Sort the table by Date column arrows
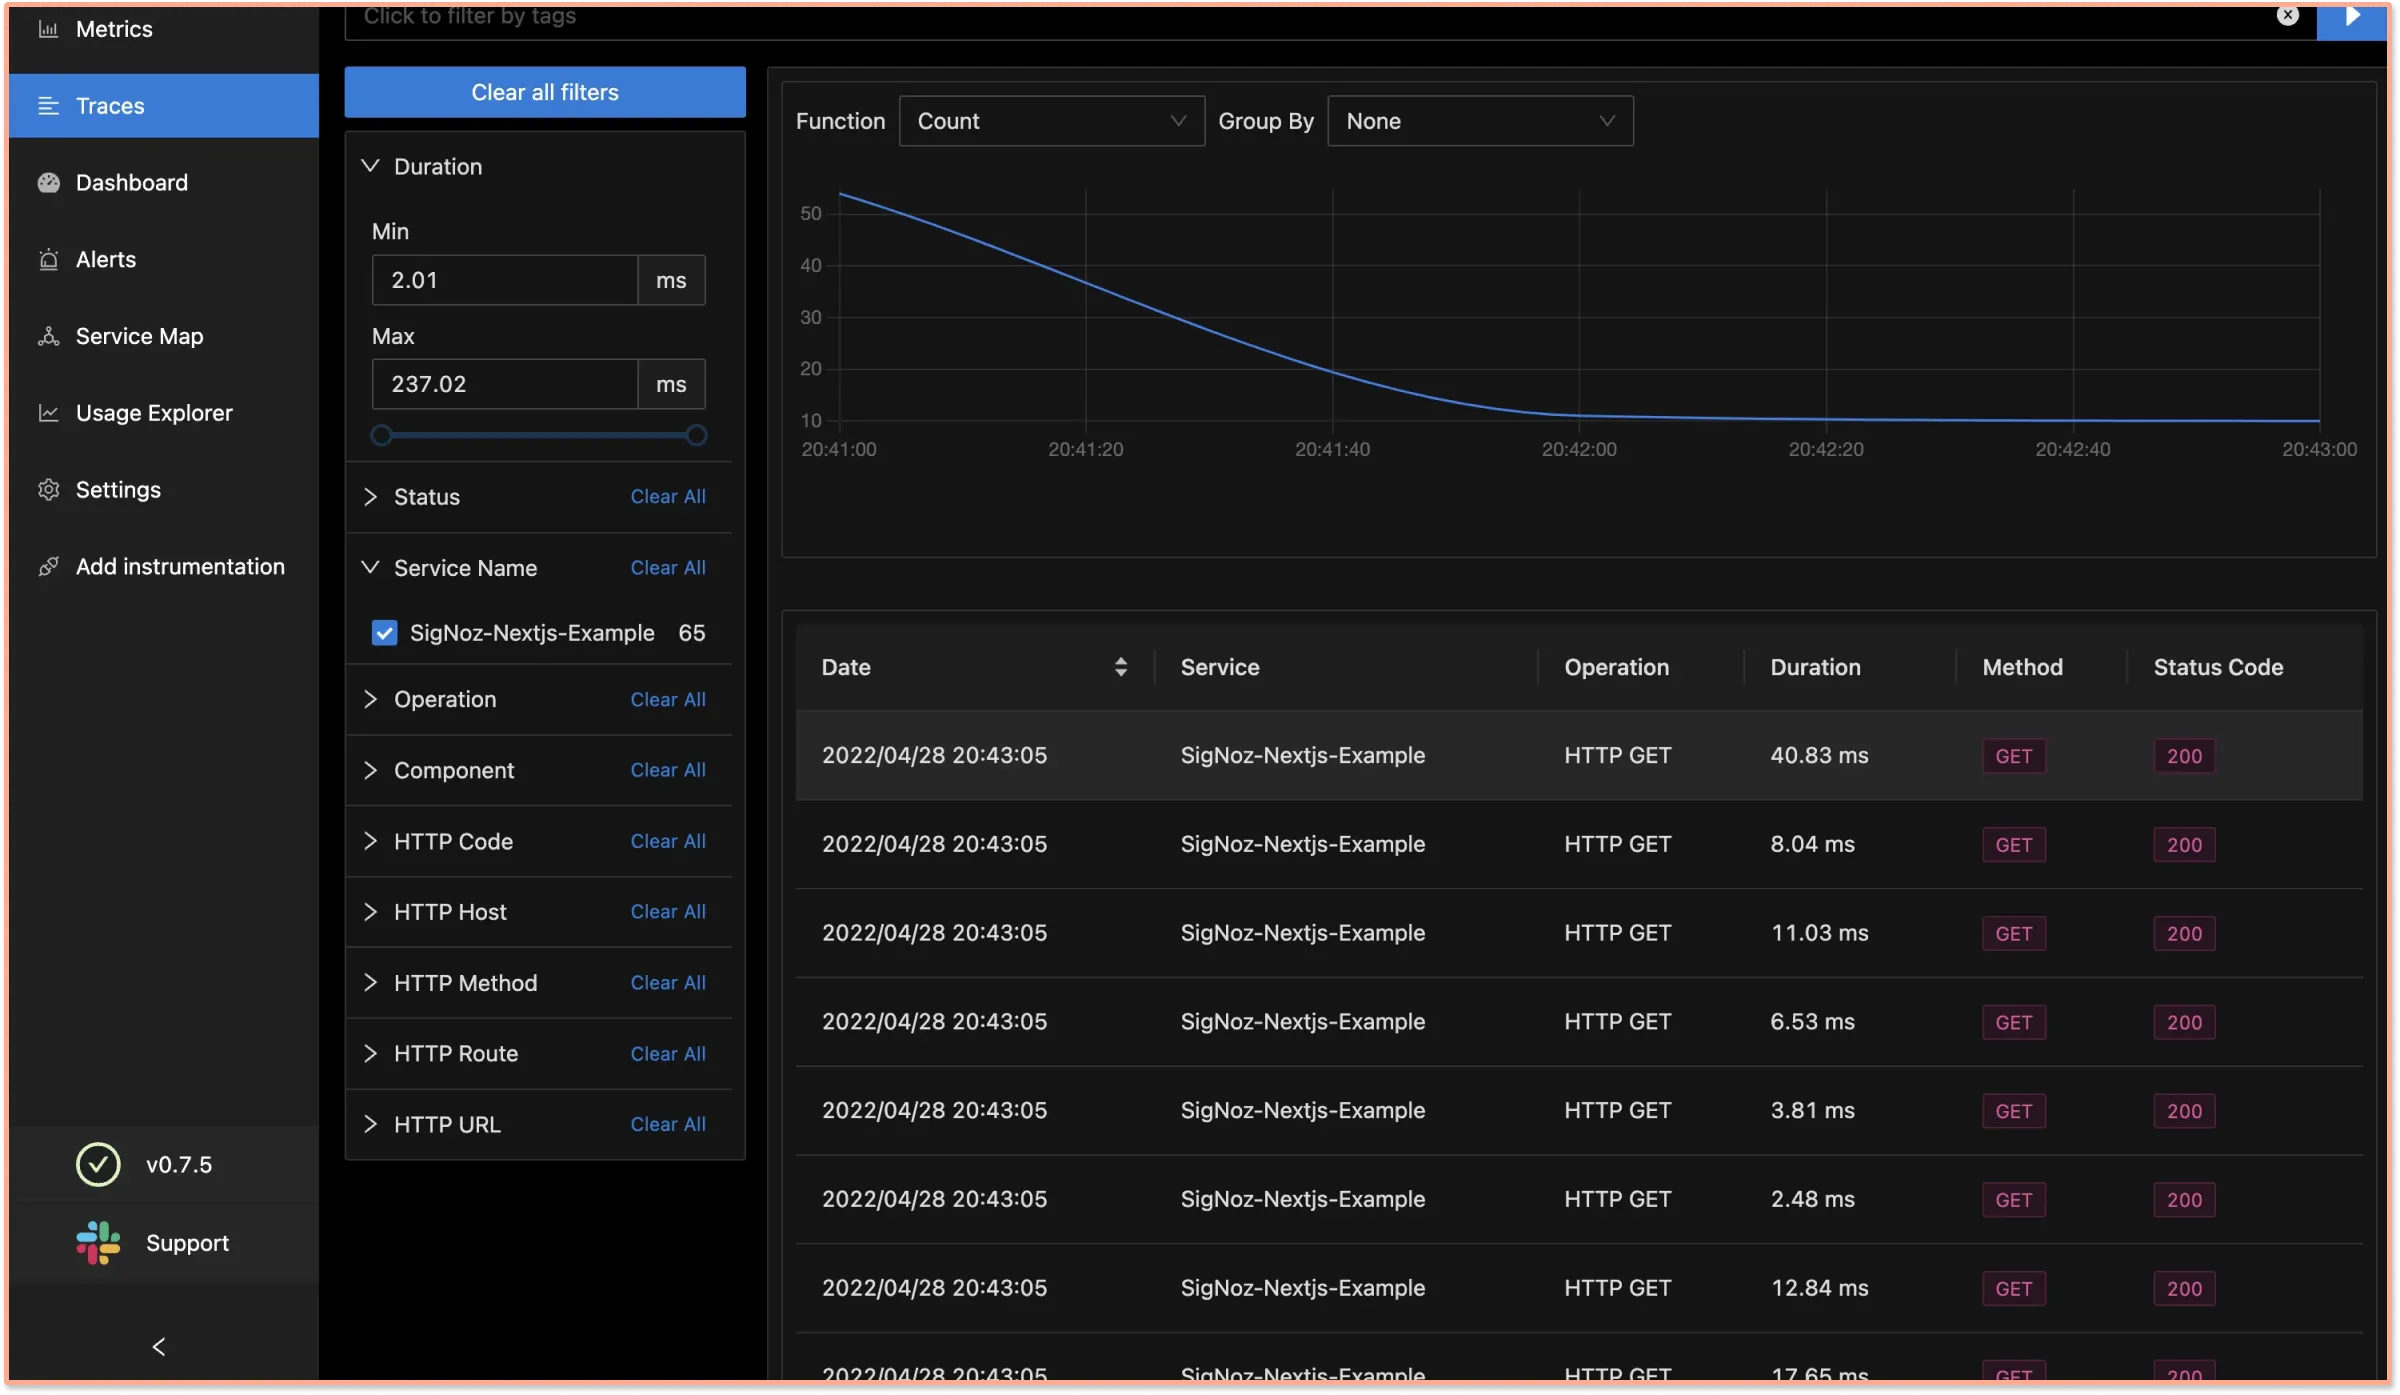Image resolution: width=2400 pixels, height=1395 pixels. click(x=1121, y=667)
